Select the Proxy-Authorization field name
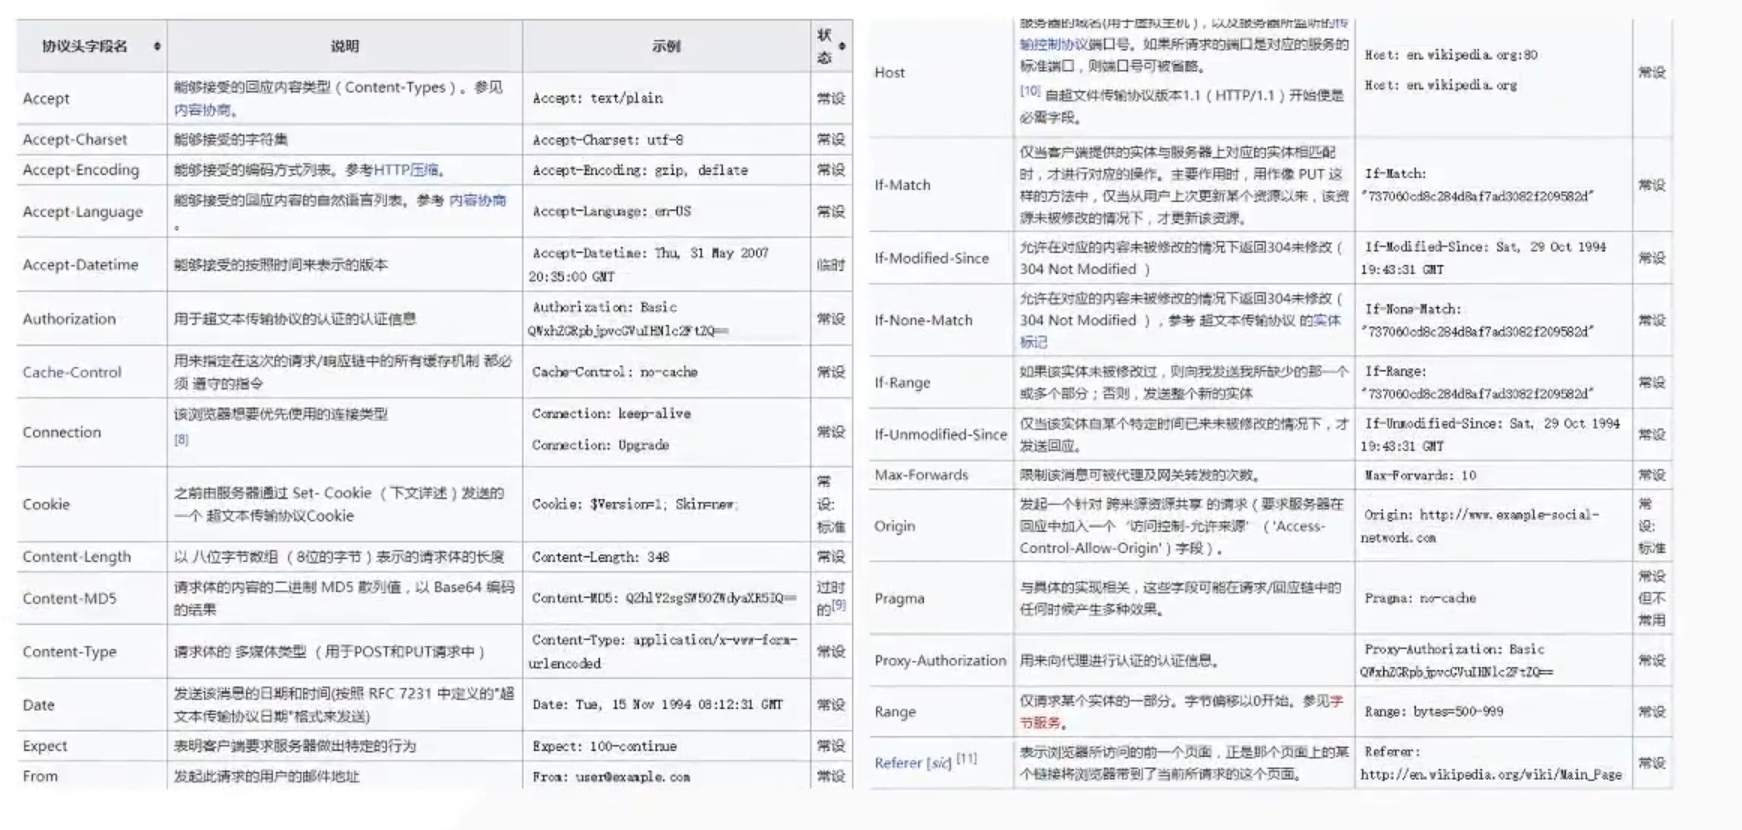 coord(940,660)
